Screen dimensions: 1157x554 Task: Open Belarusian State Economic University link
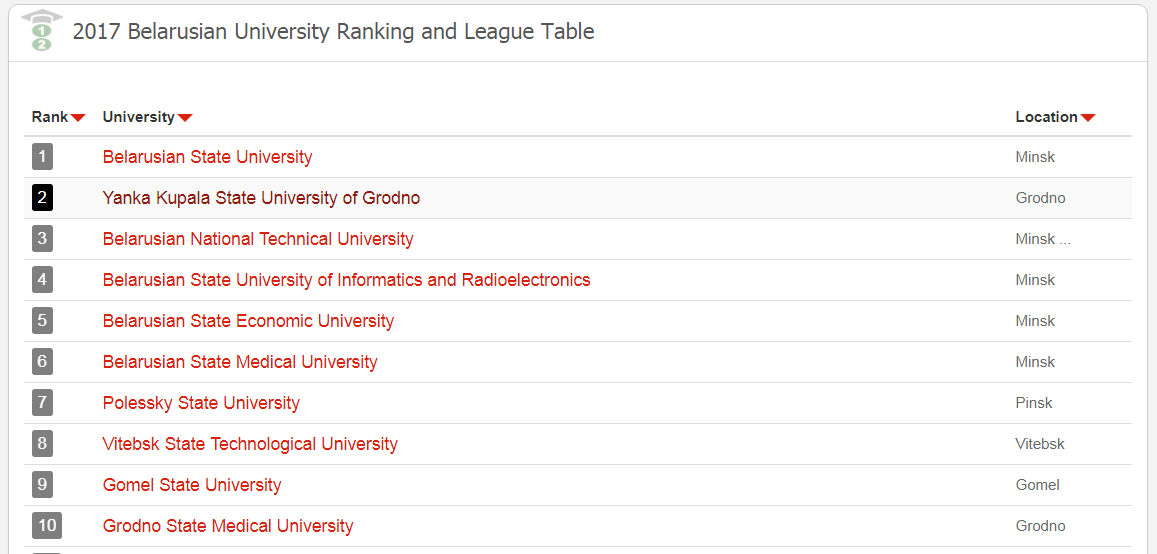coord(248,322)
